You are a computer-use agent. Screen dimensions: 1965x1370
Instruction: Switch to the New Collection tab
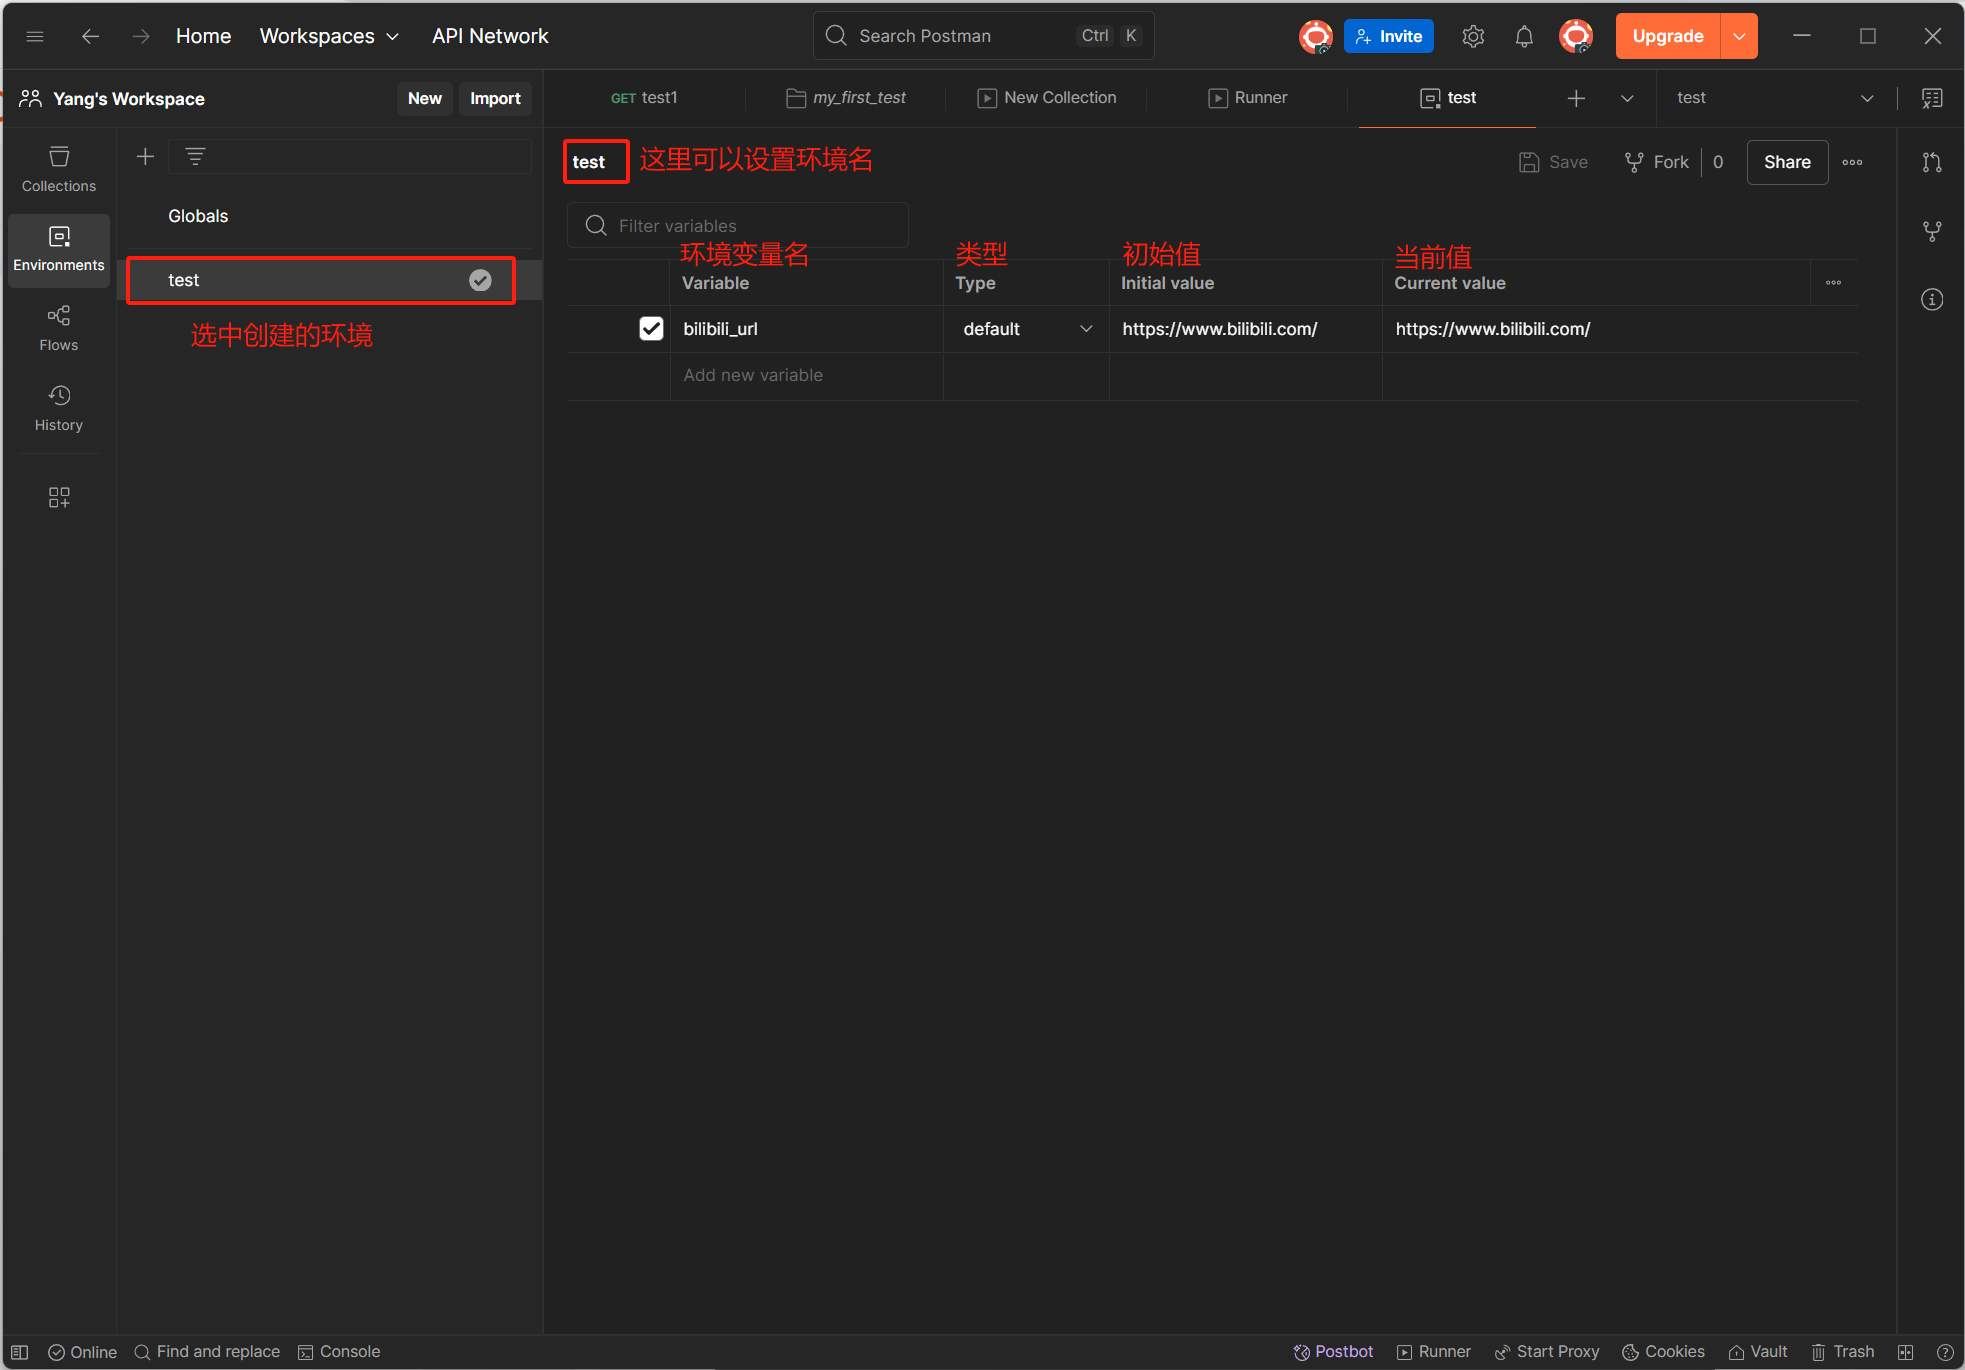tap(1047, 98)
